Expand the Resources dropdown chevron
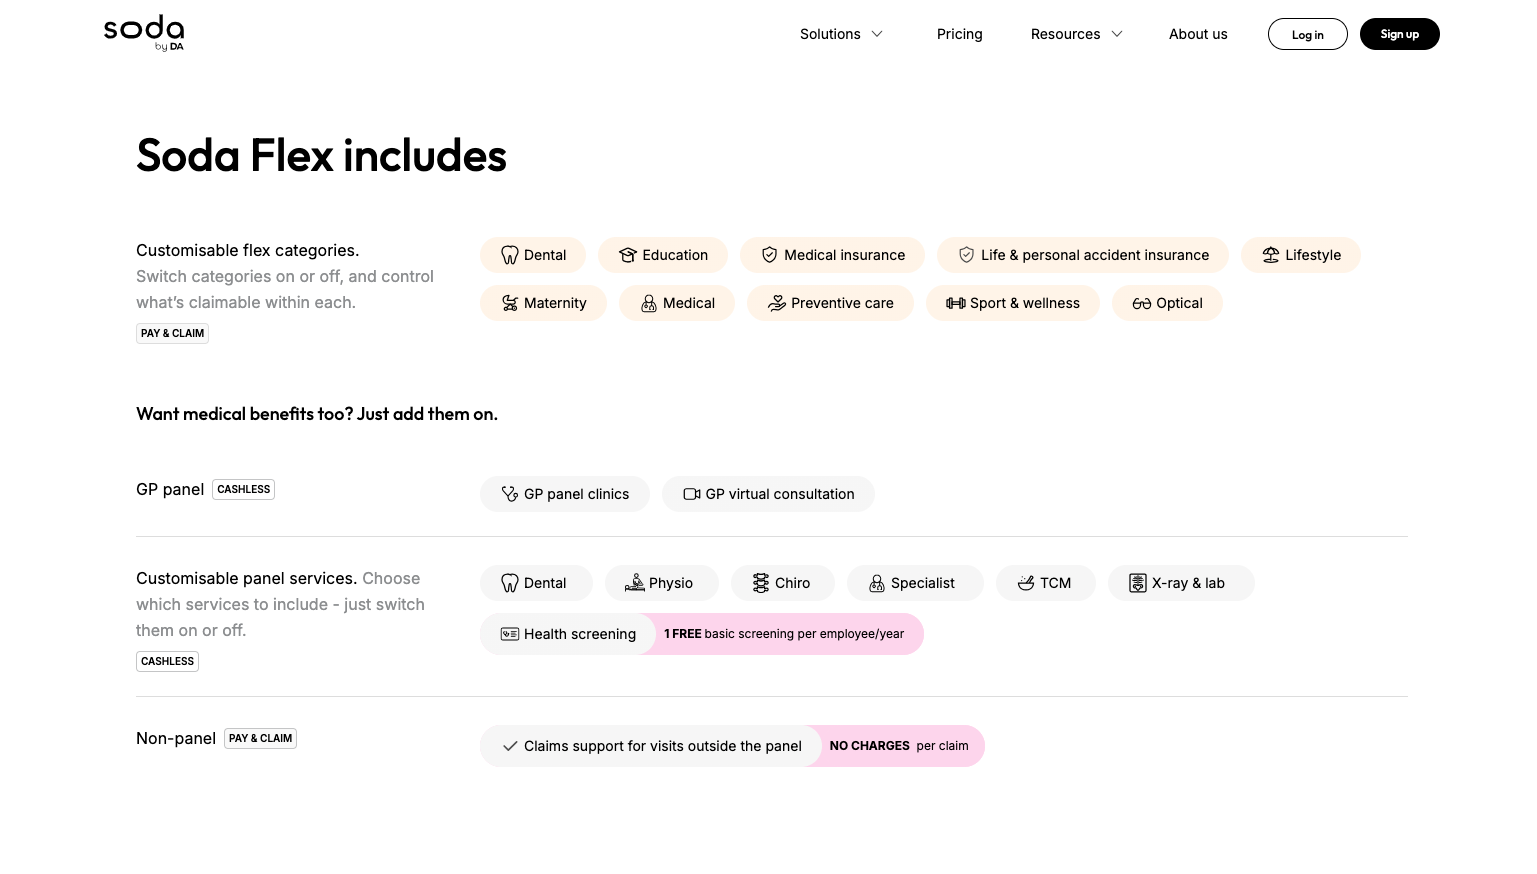Screen dimensions: 1537x874 [1117, 34]
